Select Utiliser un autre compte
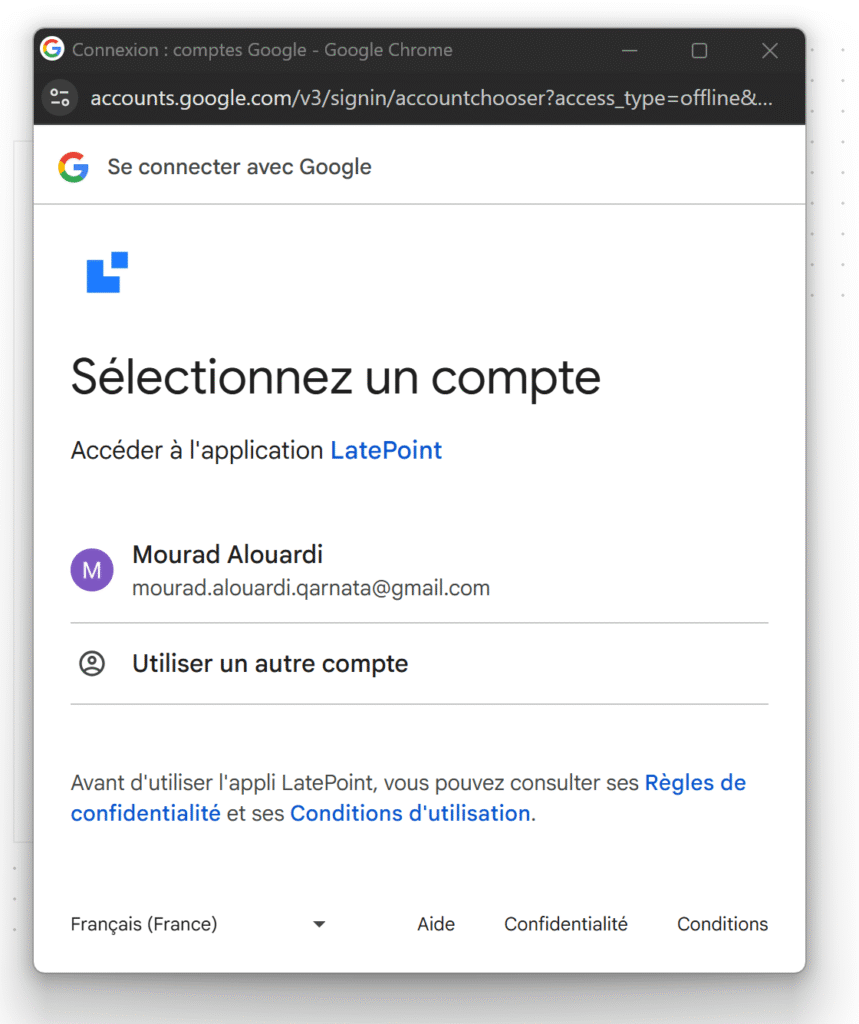This screenshot has height=1024, width=859. (270, 664)
